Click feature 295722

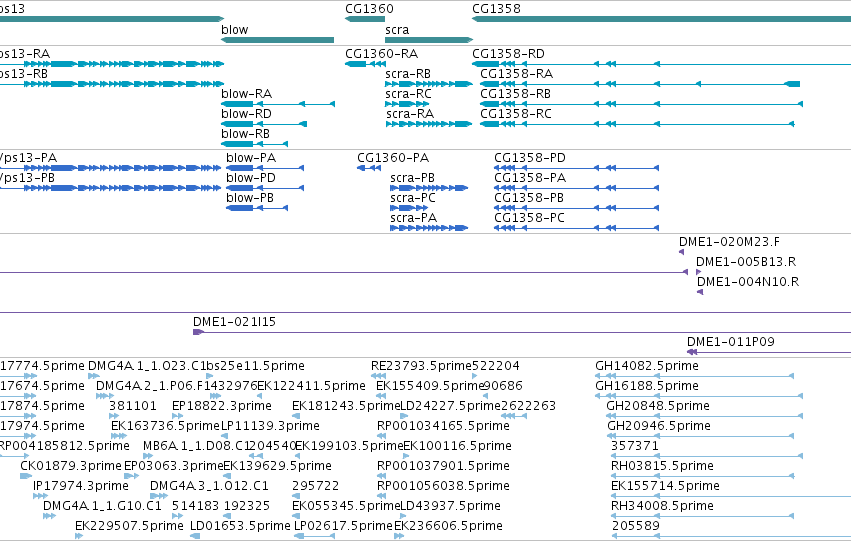pos(295,497)
